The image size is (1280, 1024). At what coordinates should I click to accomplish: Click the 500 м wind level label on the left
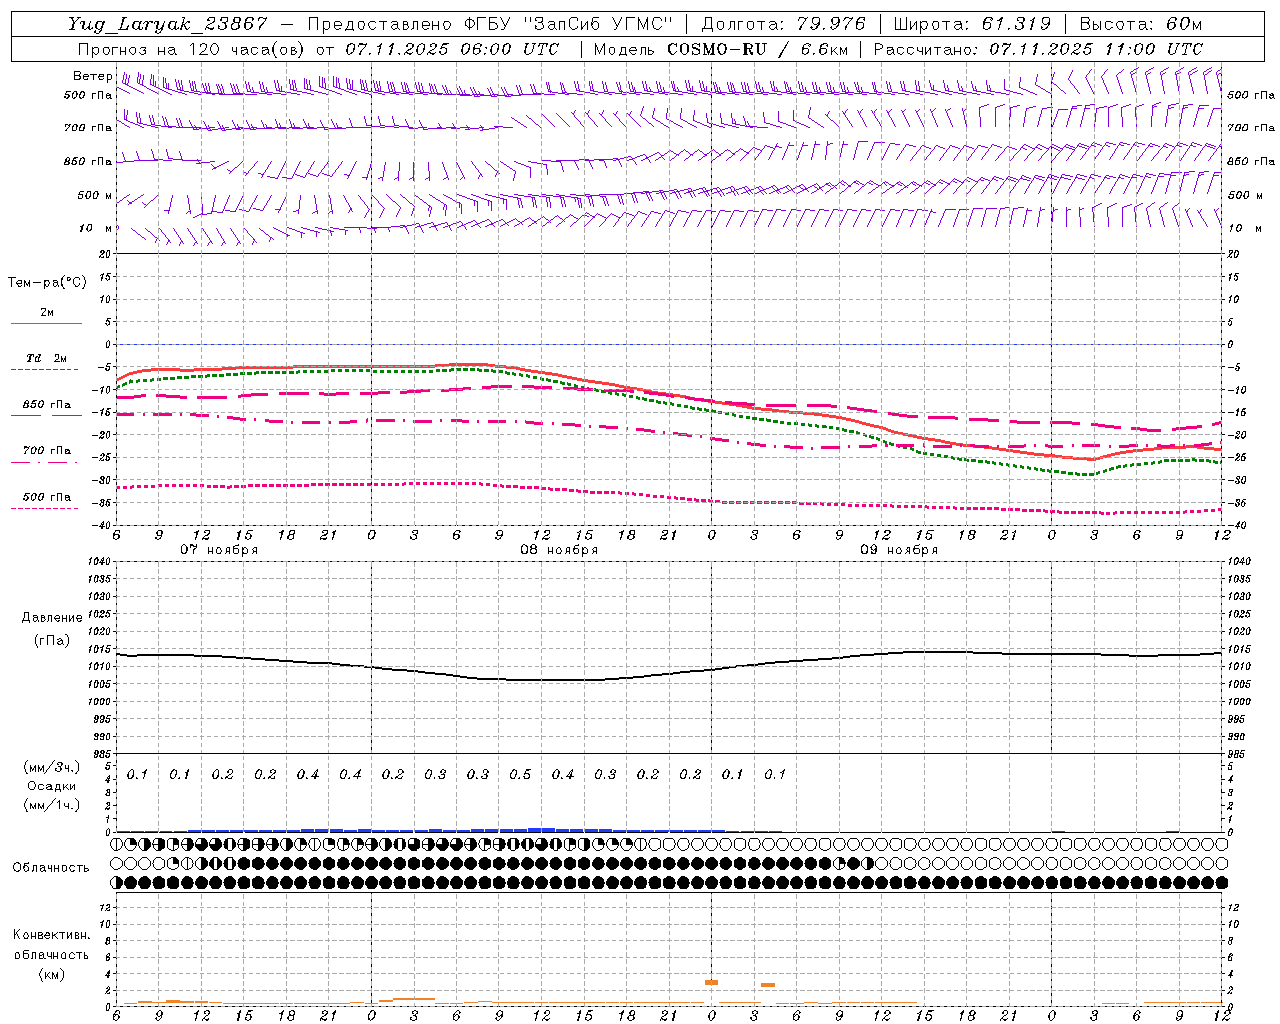[x=95, y=195]
